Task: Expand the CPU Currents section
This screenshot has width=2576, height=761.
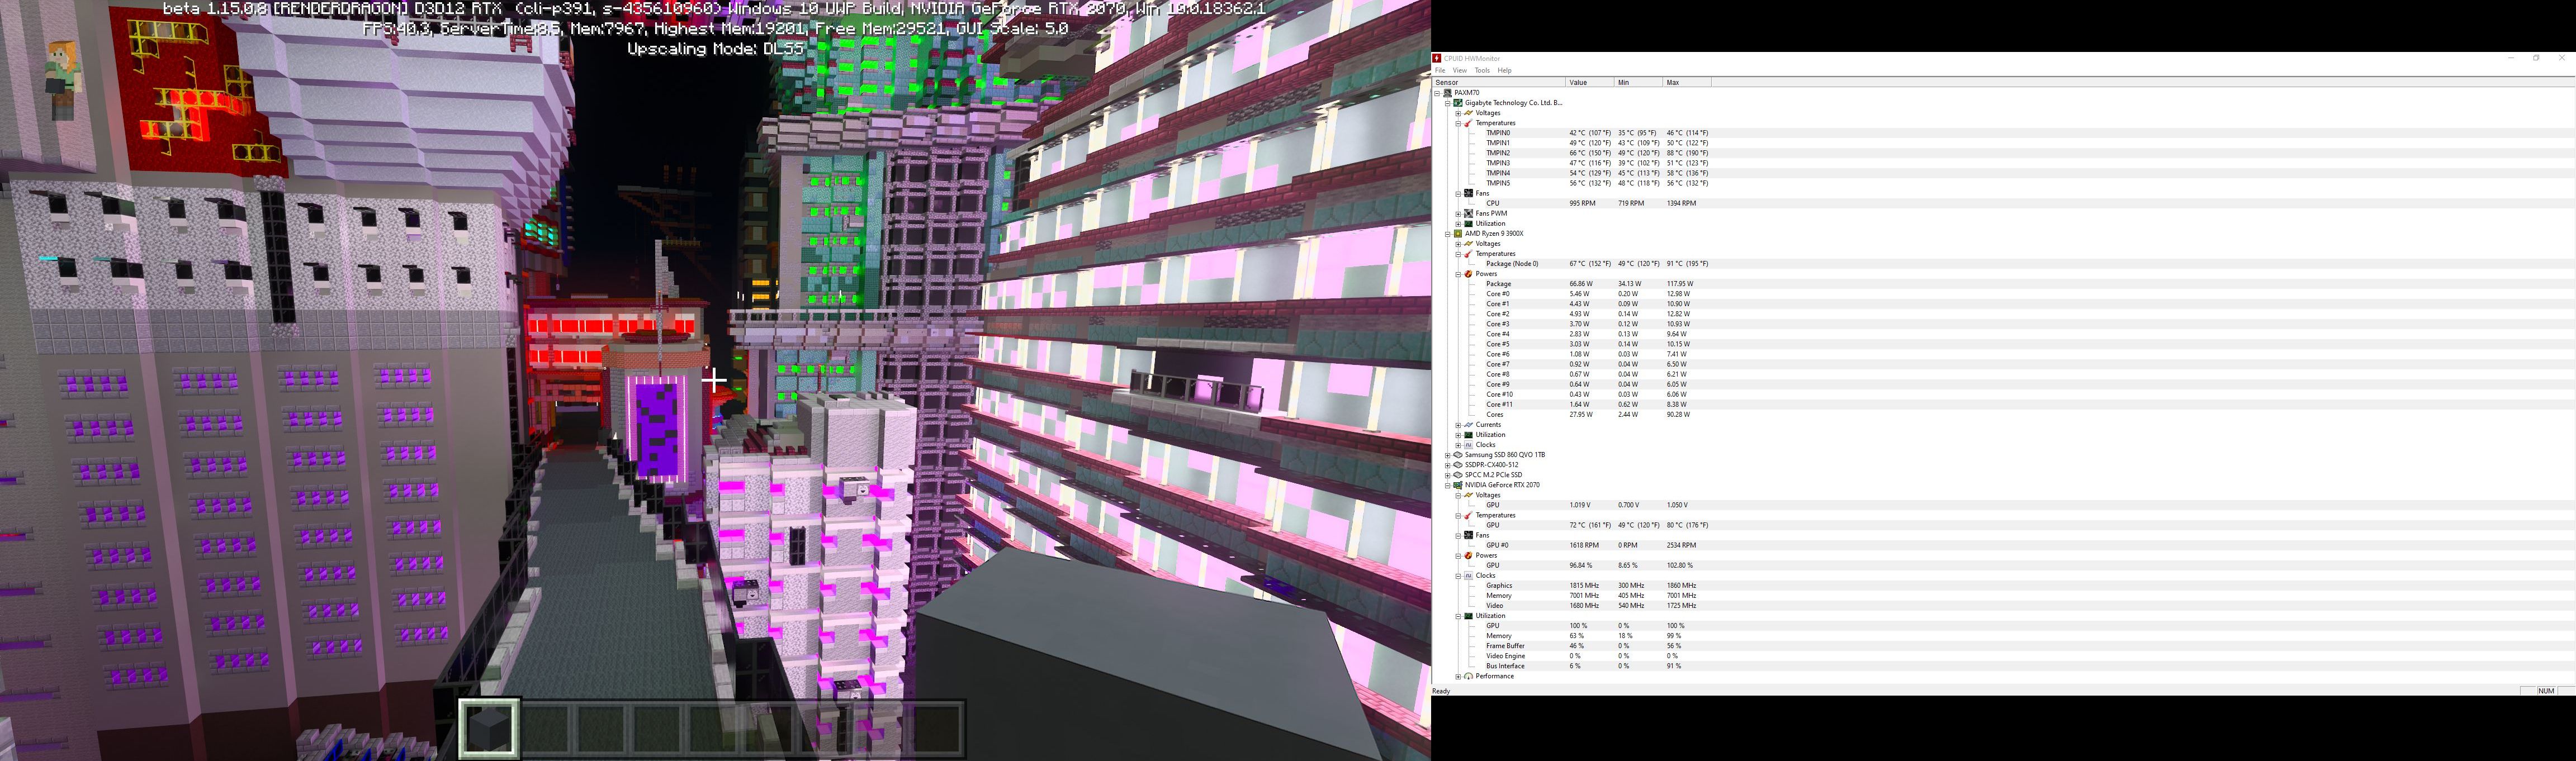Action: coord(1458,425)
